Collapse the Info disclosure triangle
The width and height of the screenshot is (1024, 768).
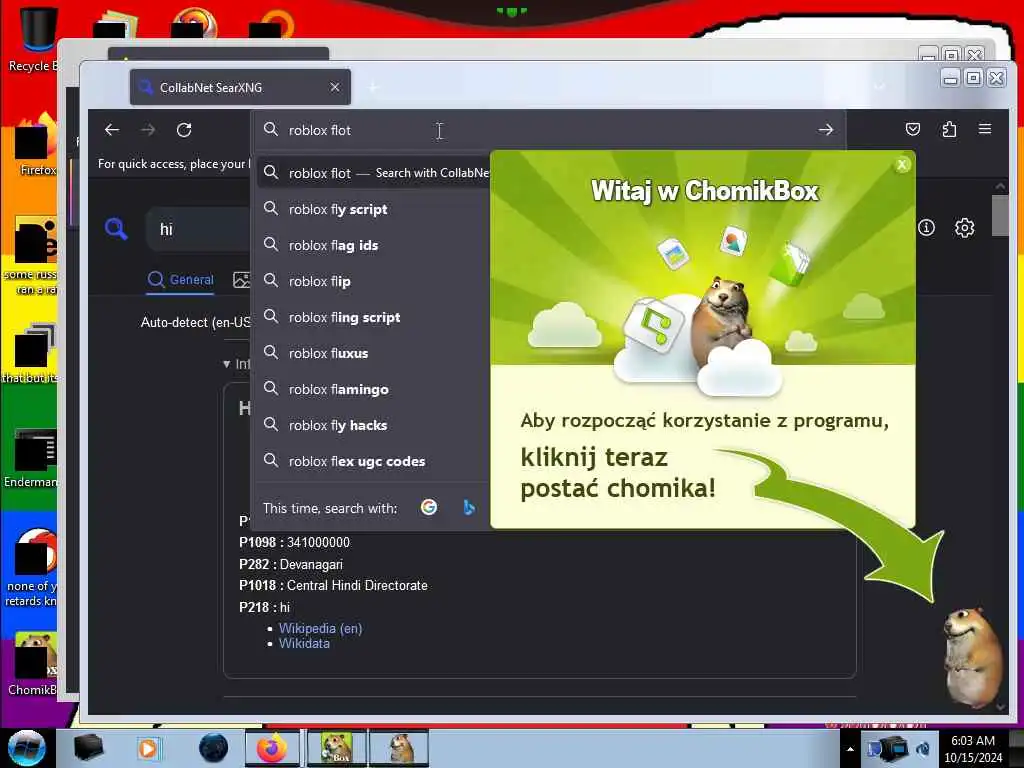[227, 364]
